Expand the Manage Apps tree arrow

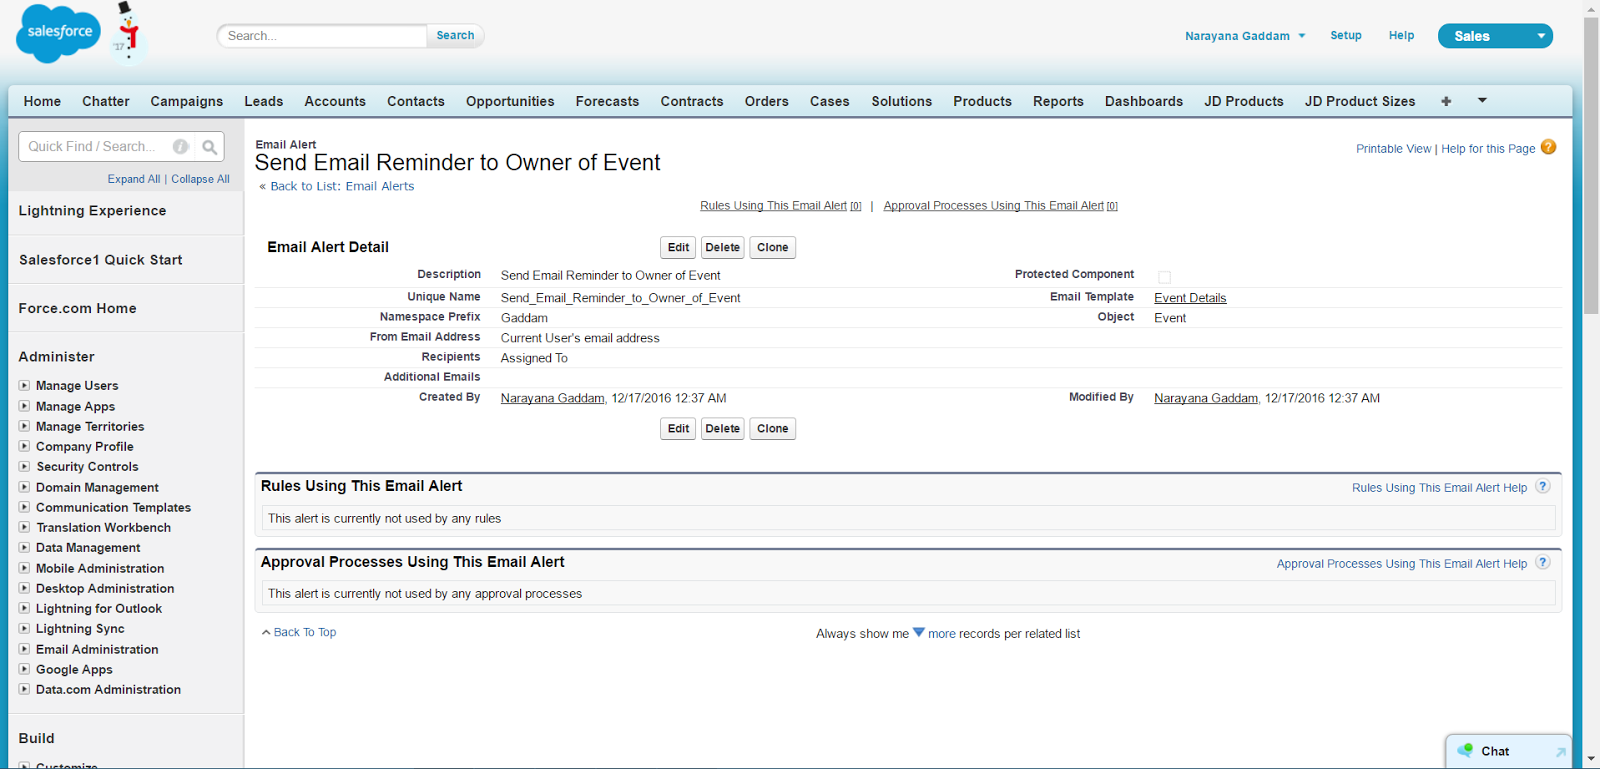point(24,406)
